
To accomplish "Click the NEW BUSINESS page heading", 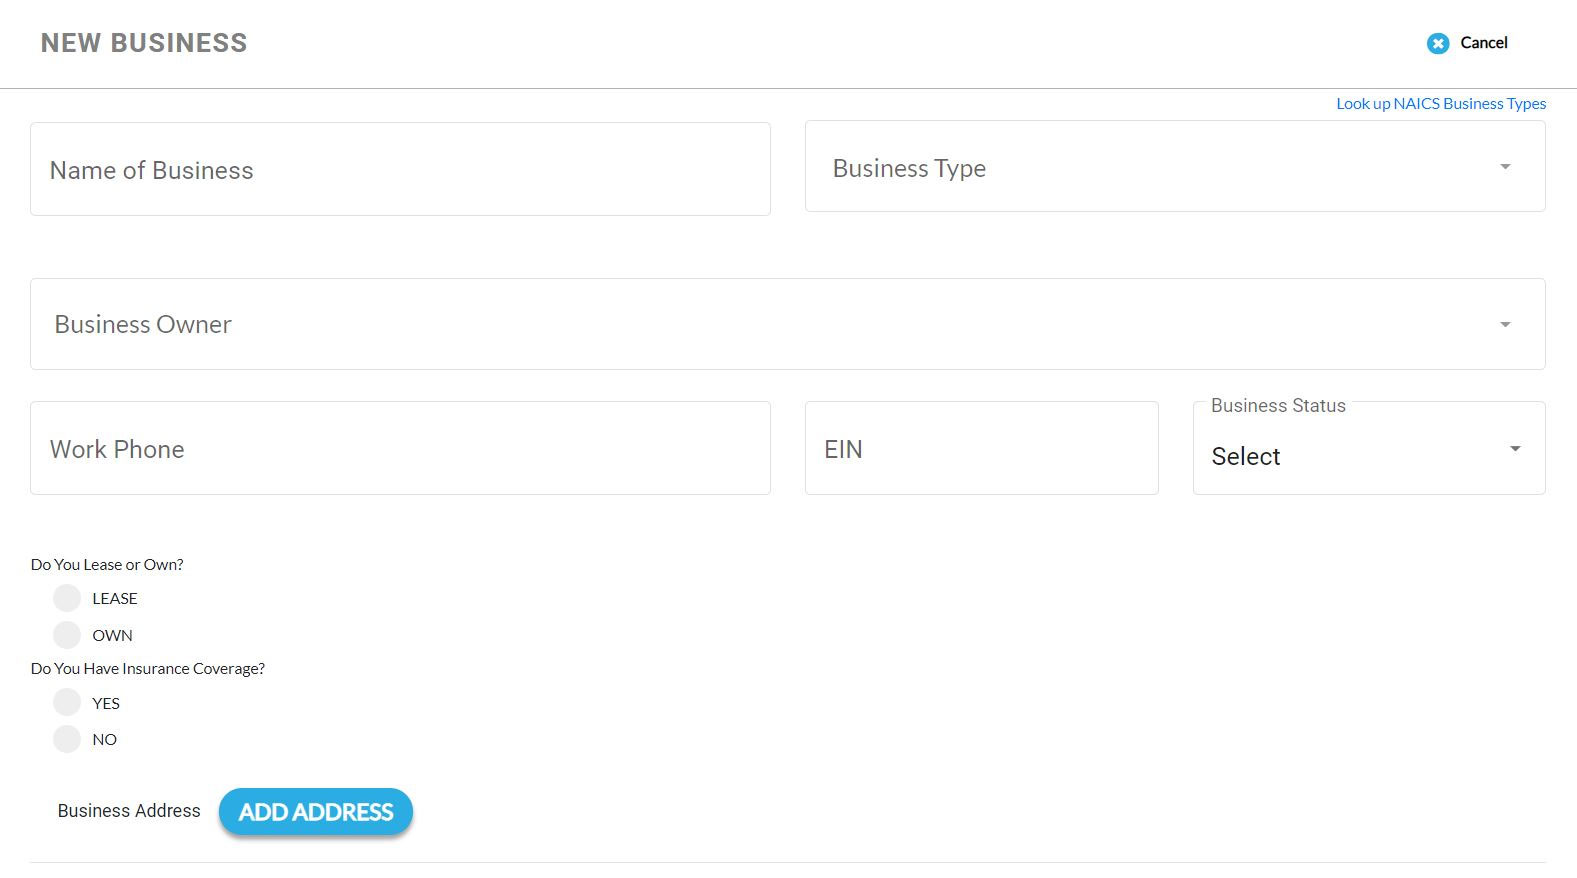I will (x=144, y=43).
